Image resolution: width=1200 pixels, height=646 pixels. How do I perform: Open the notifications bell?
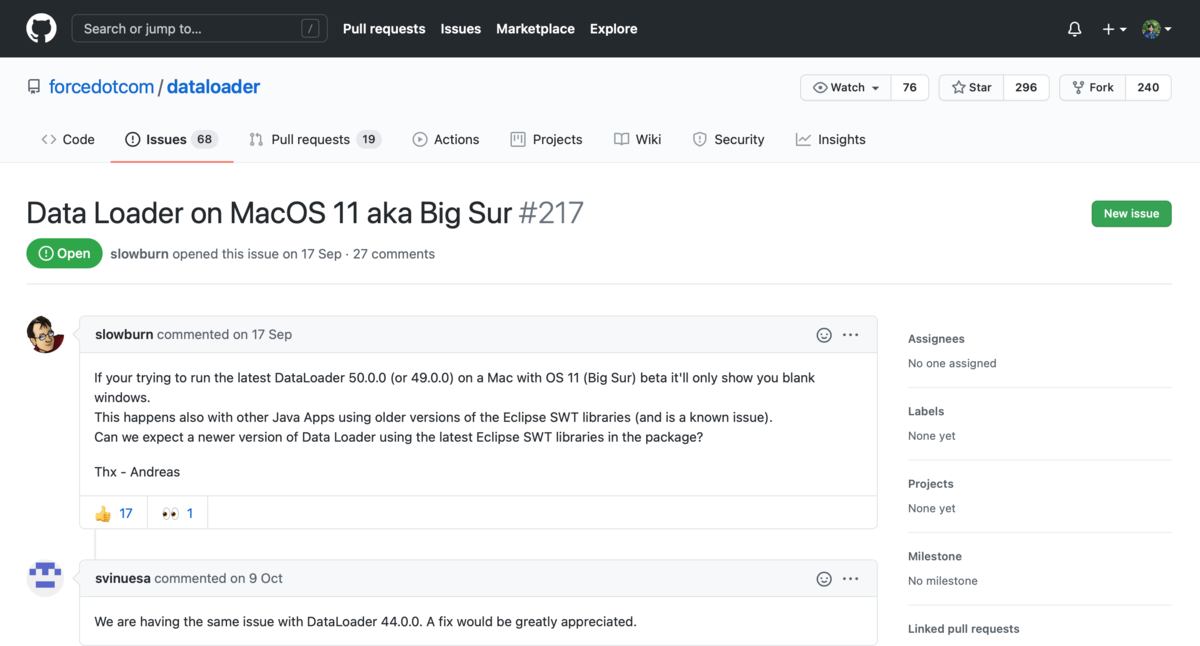(1074, 29)
